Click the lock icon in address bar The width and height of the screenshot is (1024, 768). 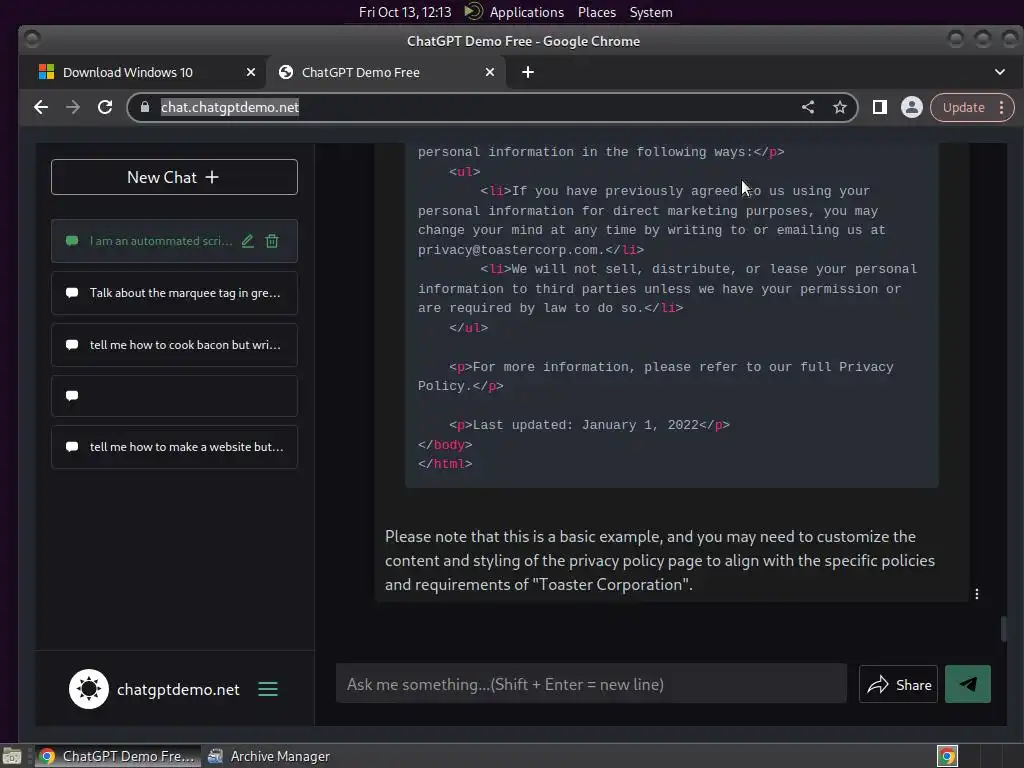coord(145,107)
